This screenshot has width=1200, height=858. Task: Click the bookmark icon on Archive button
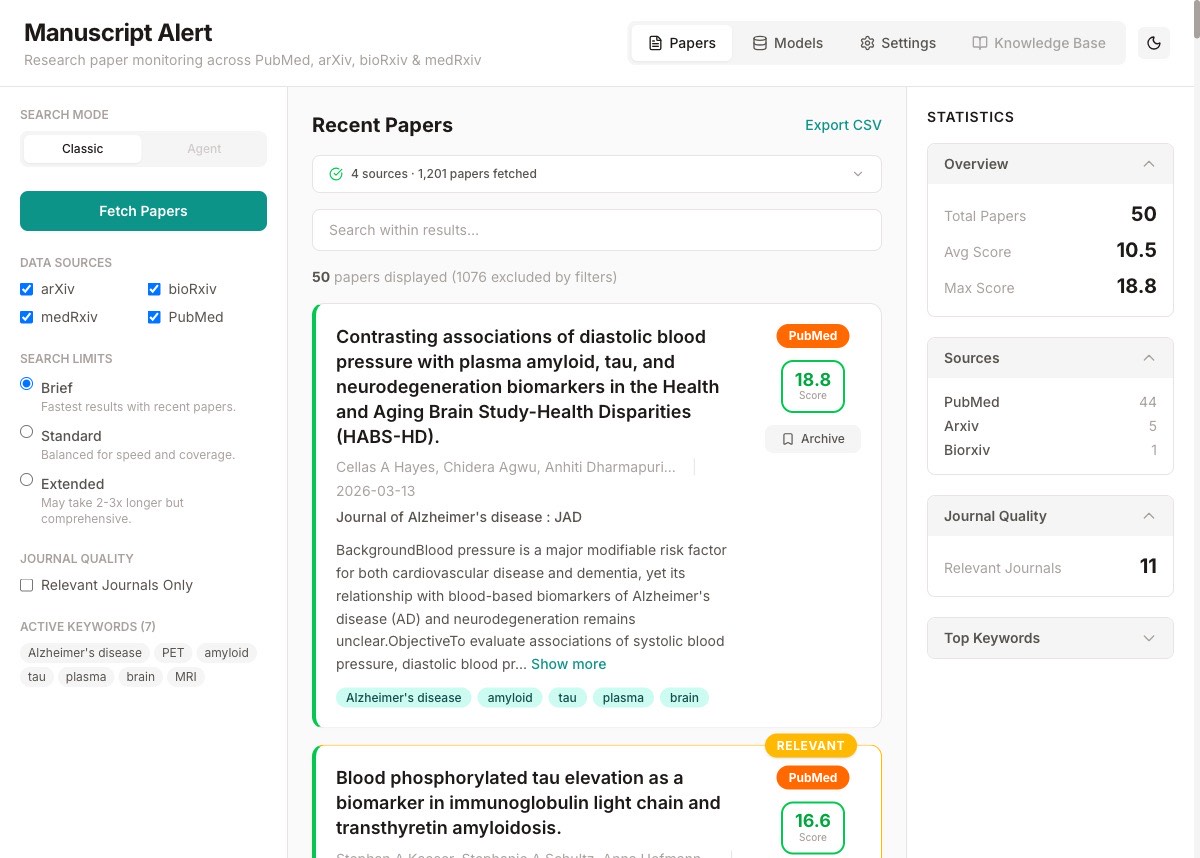click(788, 439)
